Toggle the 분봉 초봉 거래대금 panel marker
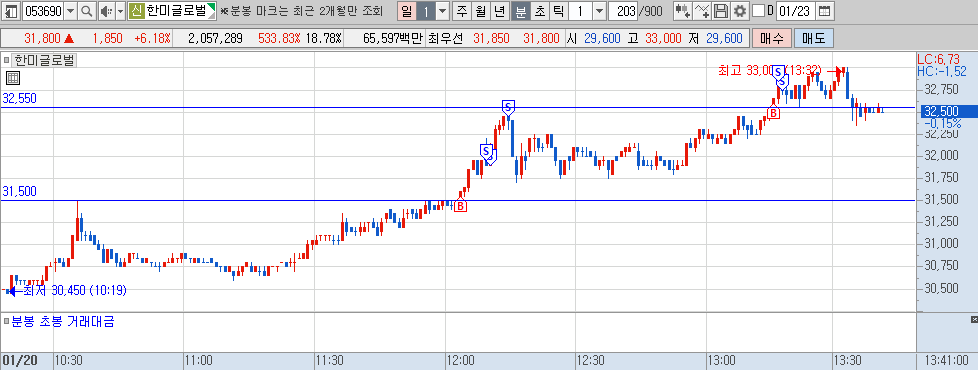 point(7,321)
